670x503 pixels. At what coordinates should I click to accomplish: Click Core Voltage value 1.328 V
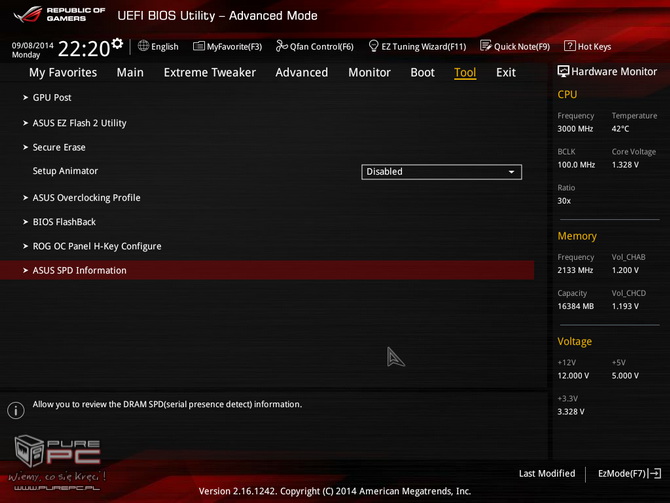point(625,165)
